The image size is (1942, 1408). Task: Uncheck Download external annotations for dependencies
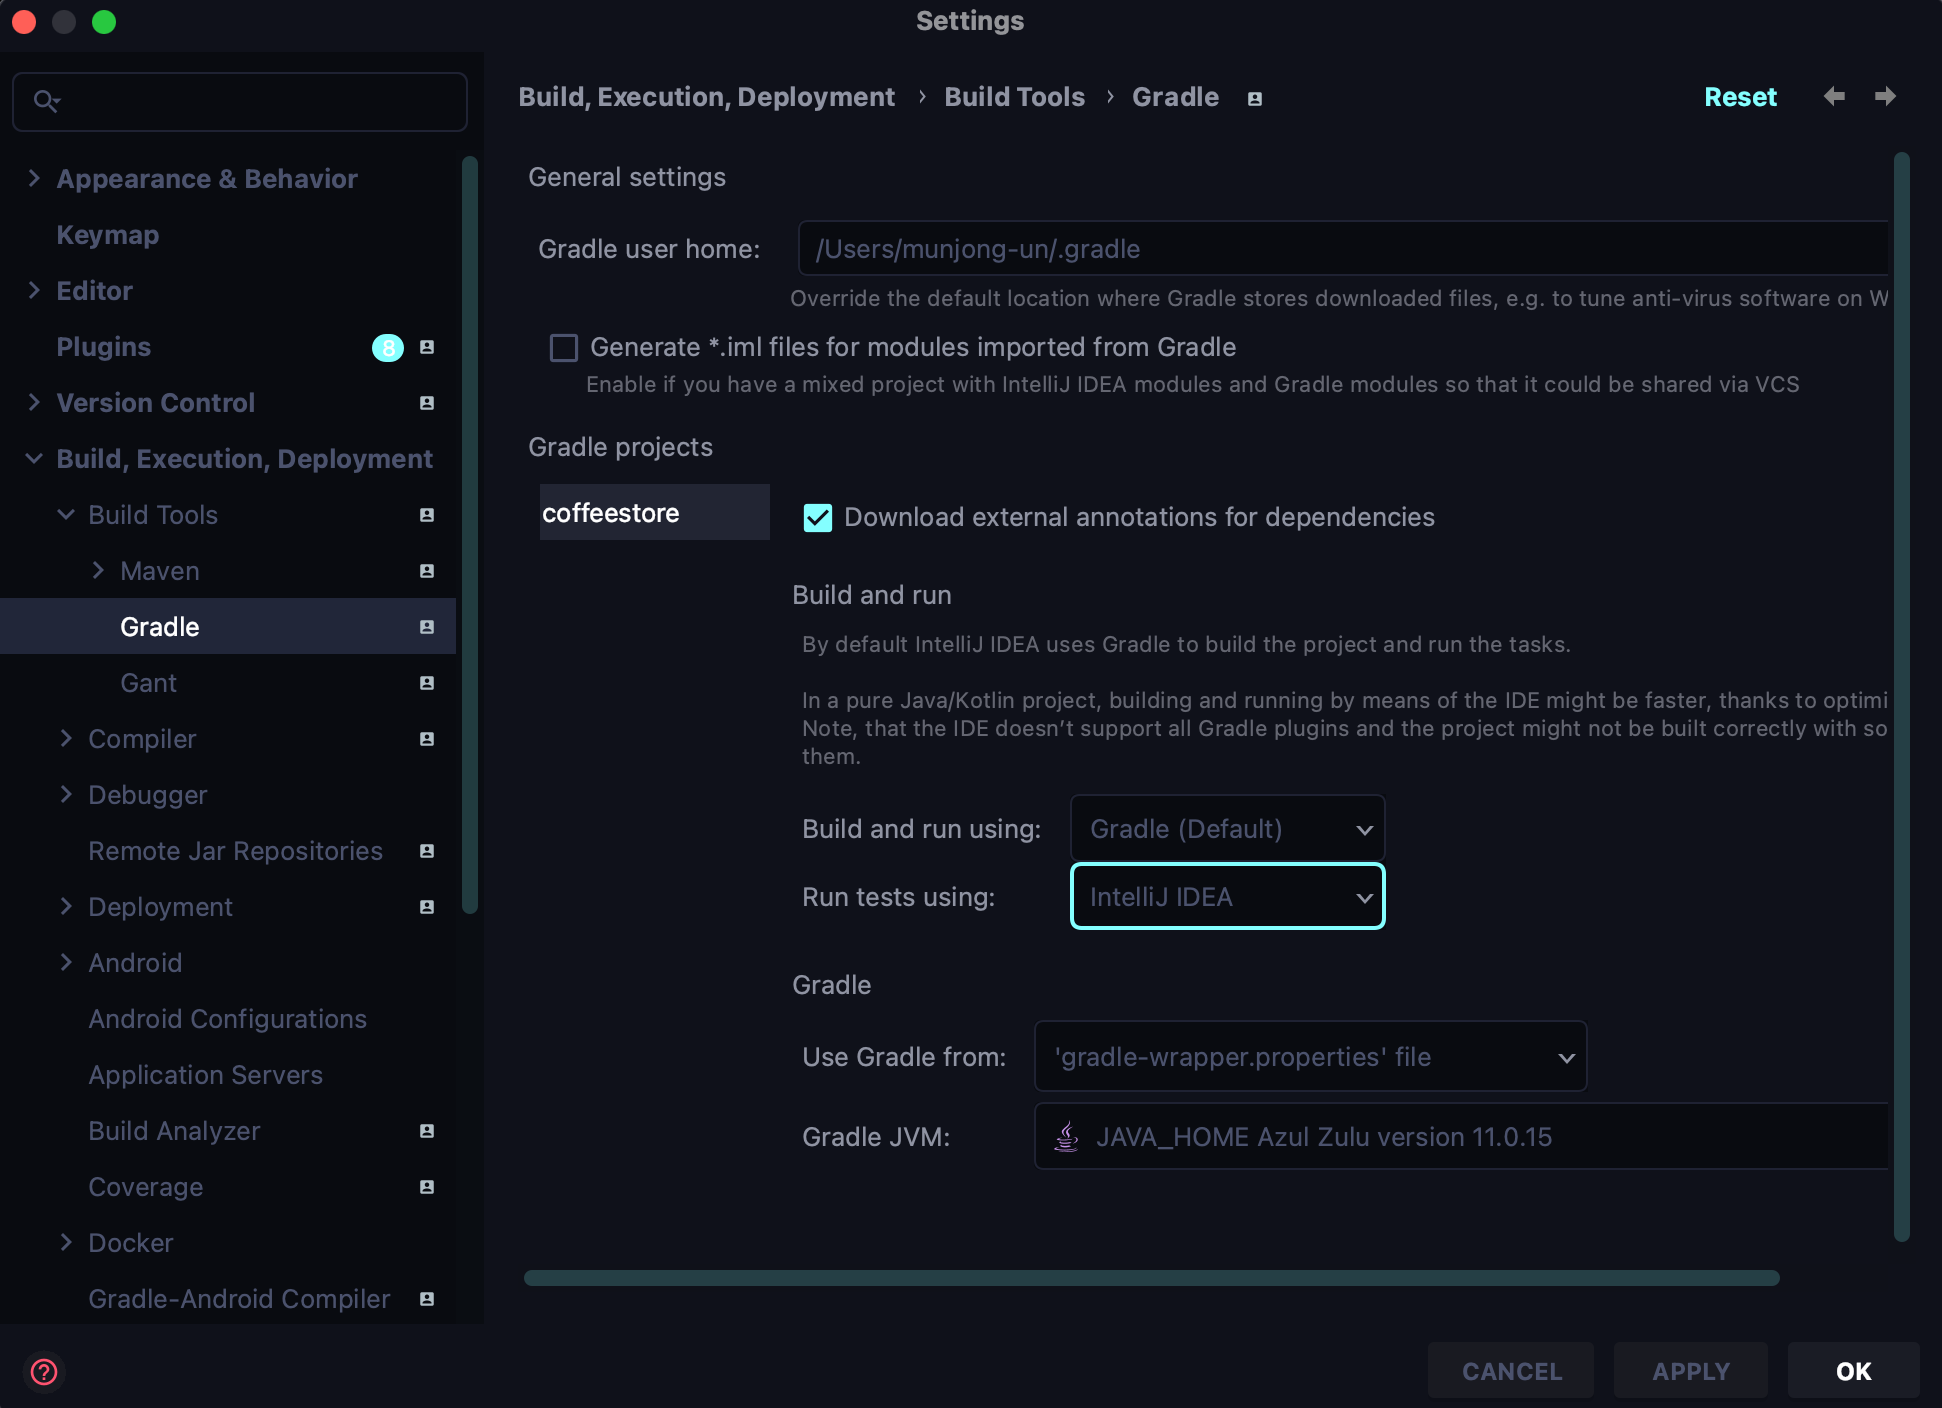point(818,518)
